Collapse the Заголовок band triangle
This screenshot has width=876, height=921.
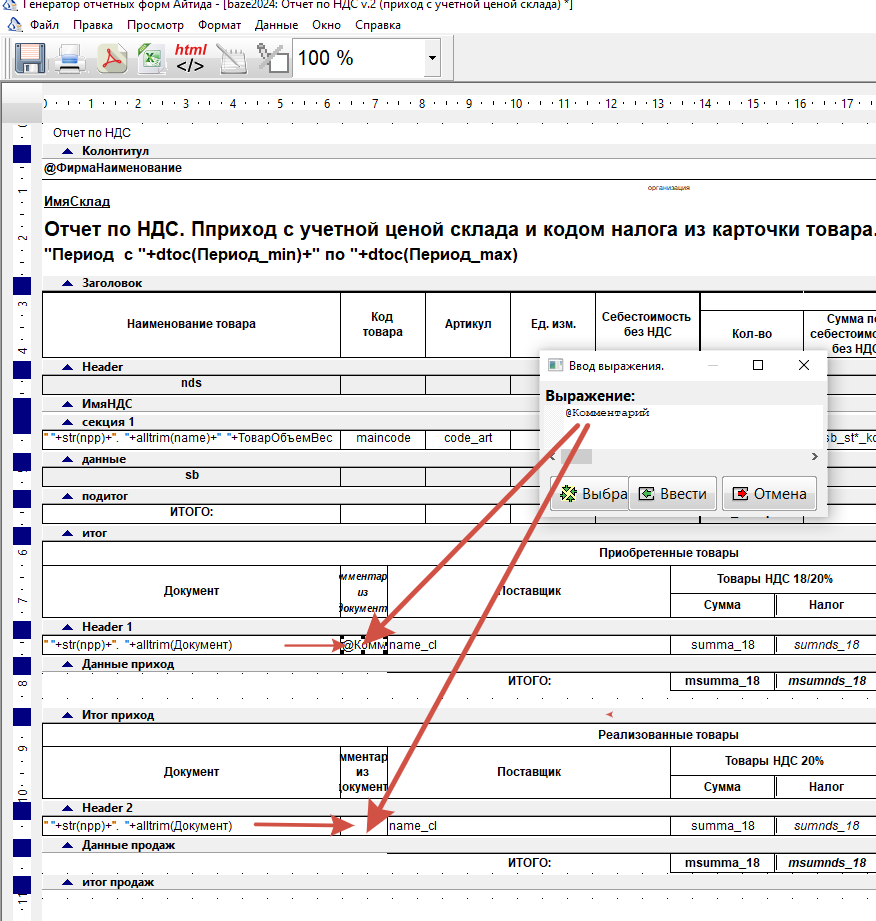pos(68,283)
